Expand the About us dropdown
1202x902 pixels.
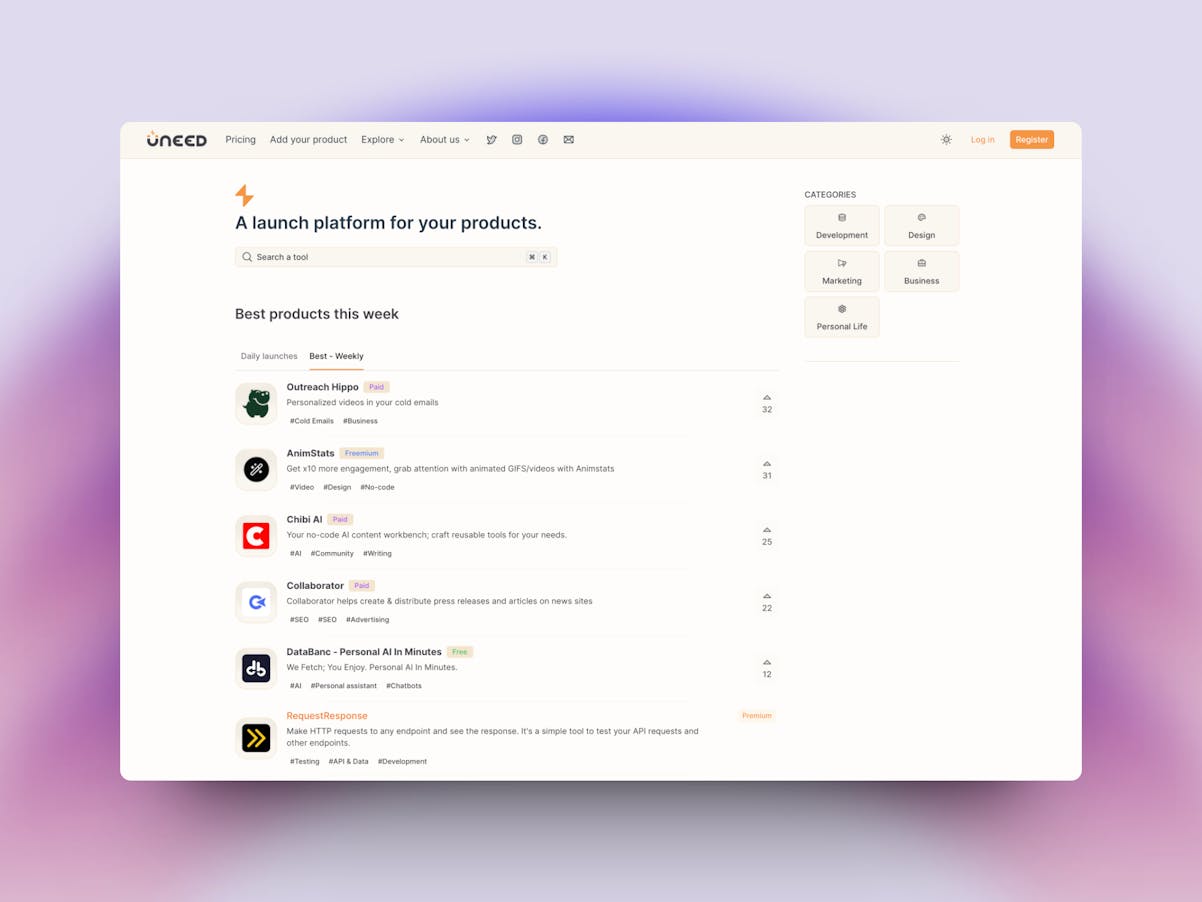point(445,140)
